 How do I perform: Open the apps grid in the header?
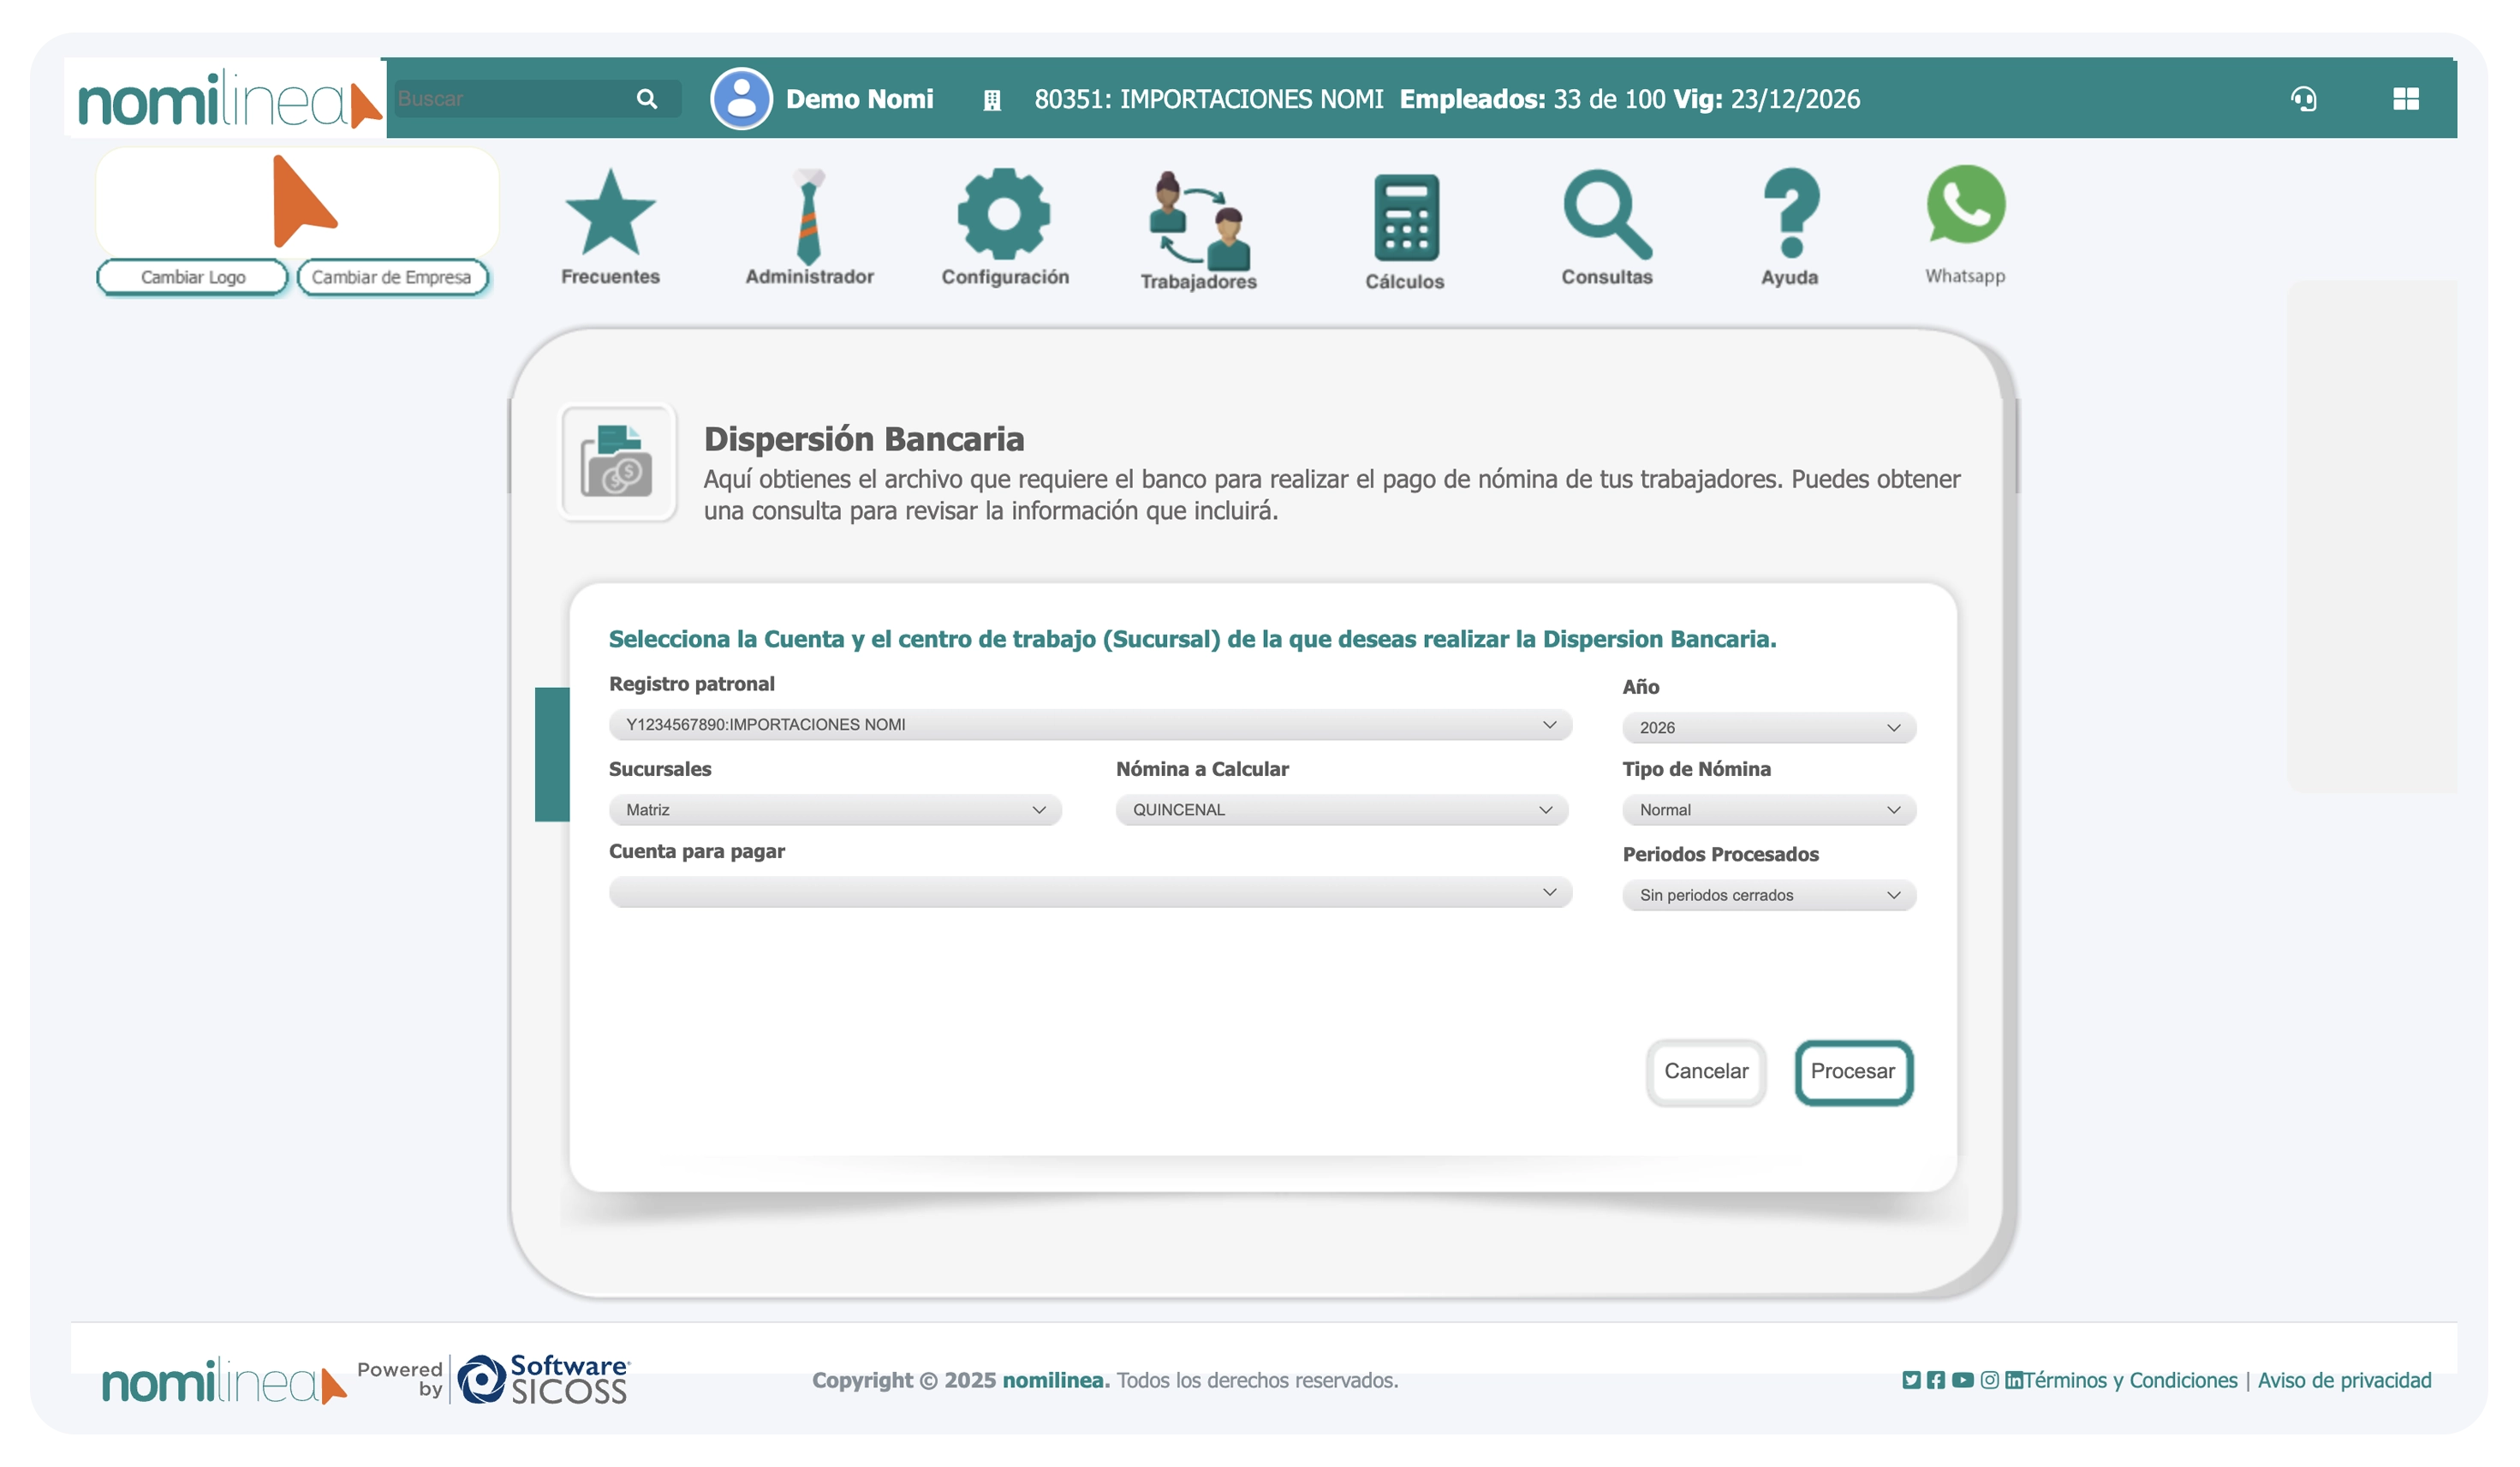(x=2406, y=99)
